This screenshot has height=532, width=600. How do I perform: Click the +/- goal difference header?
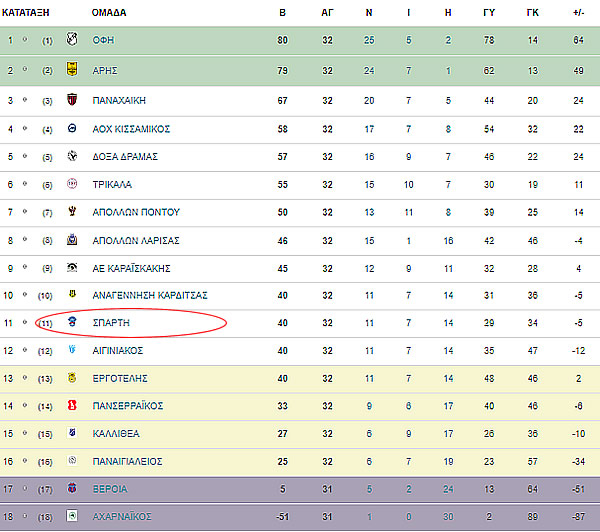(579, 13)
